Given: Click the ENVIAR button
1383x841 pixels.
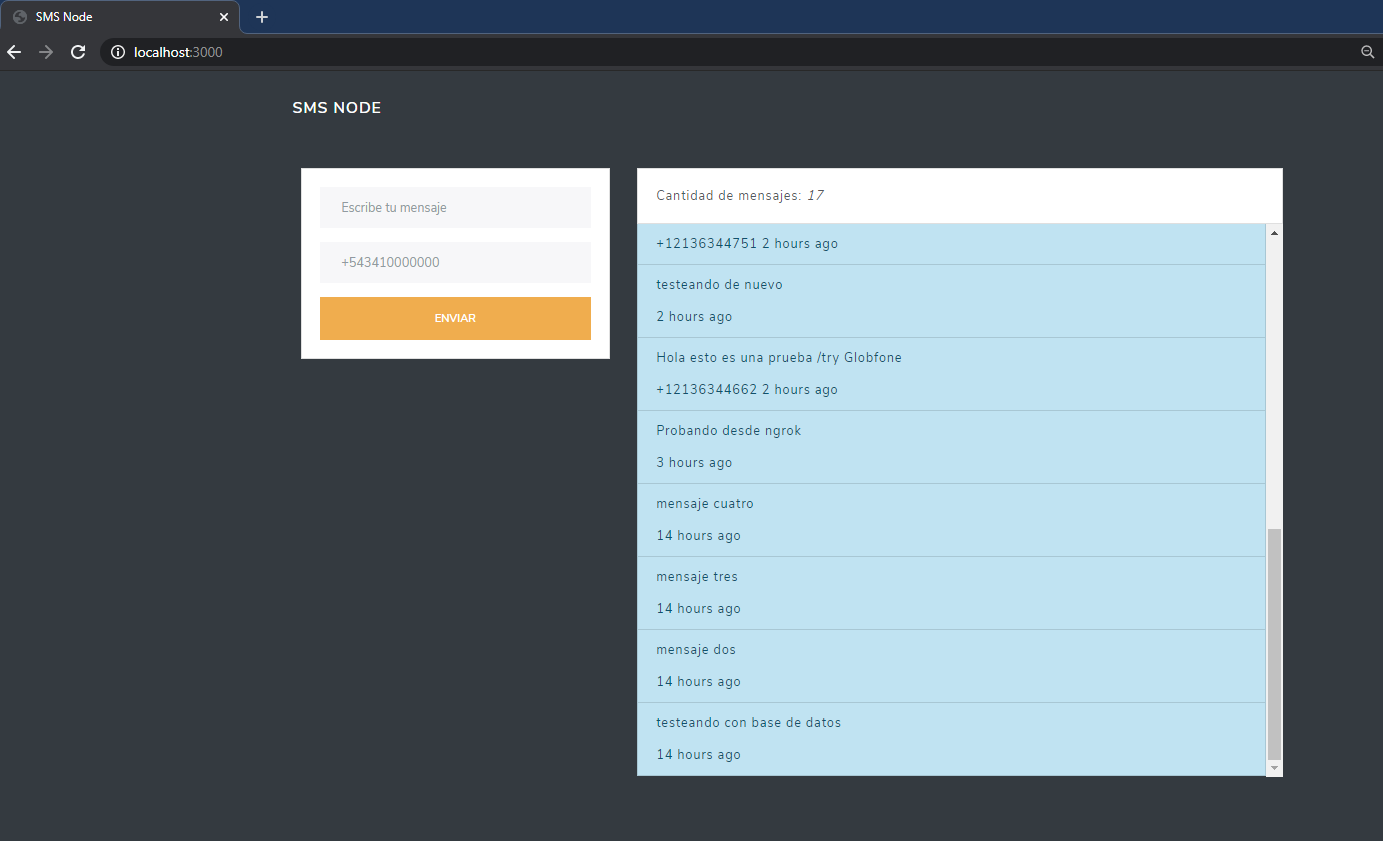Looking at the screenshot, I should coord(455,317).
